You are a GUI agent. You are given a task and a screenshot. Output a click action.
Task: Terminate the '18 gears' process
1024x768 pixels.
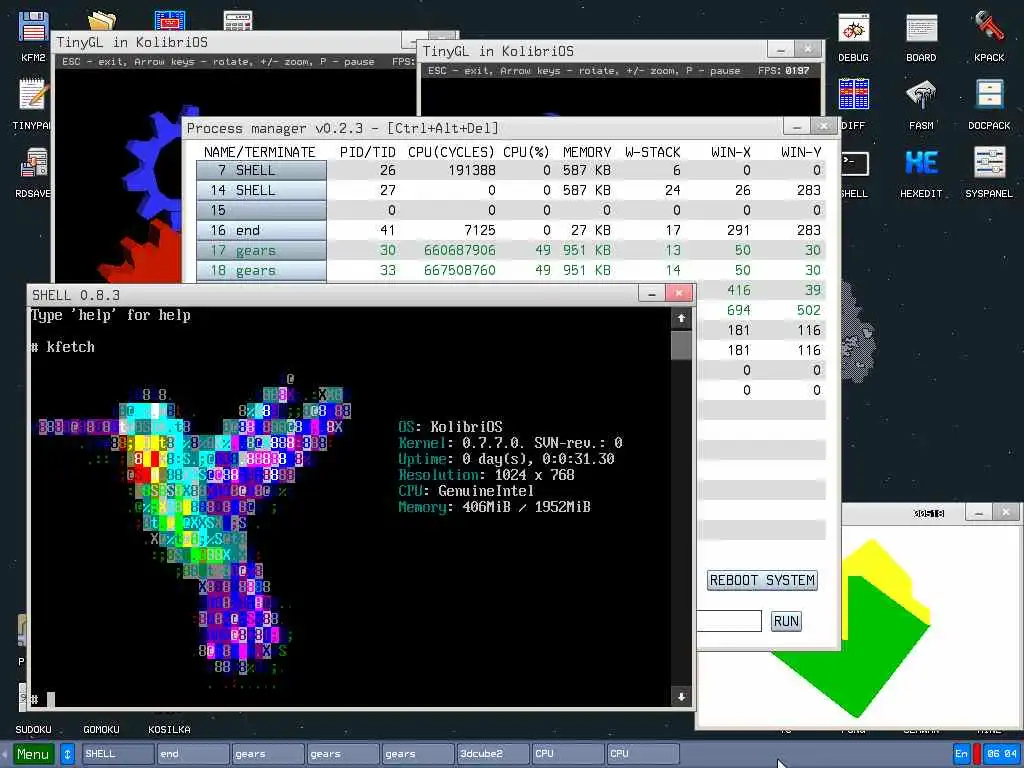coord(261,270)
